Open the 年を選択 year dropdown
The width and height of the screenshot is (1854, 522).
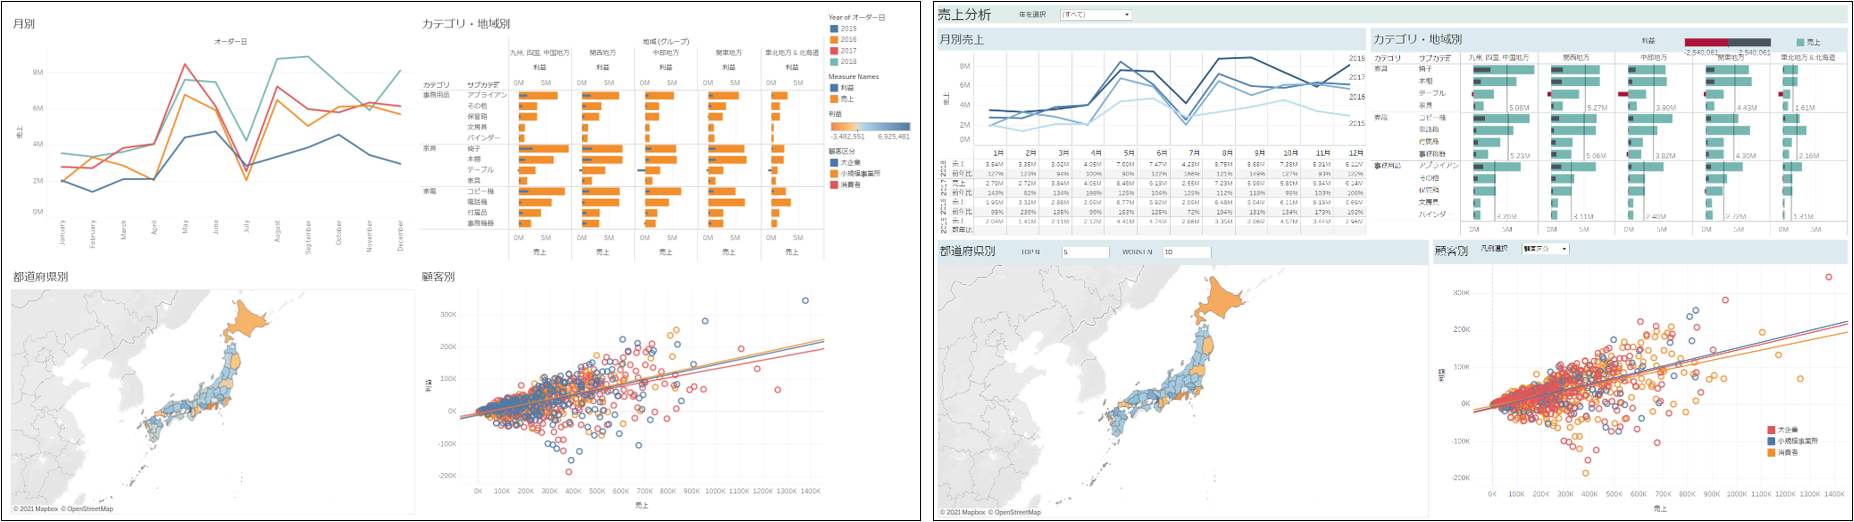pos(1095,15)
